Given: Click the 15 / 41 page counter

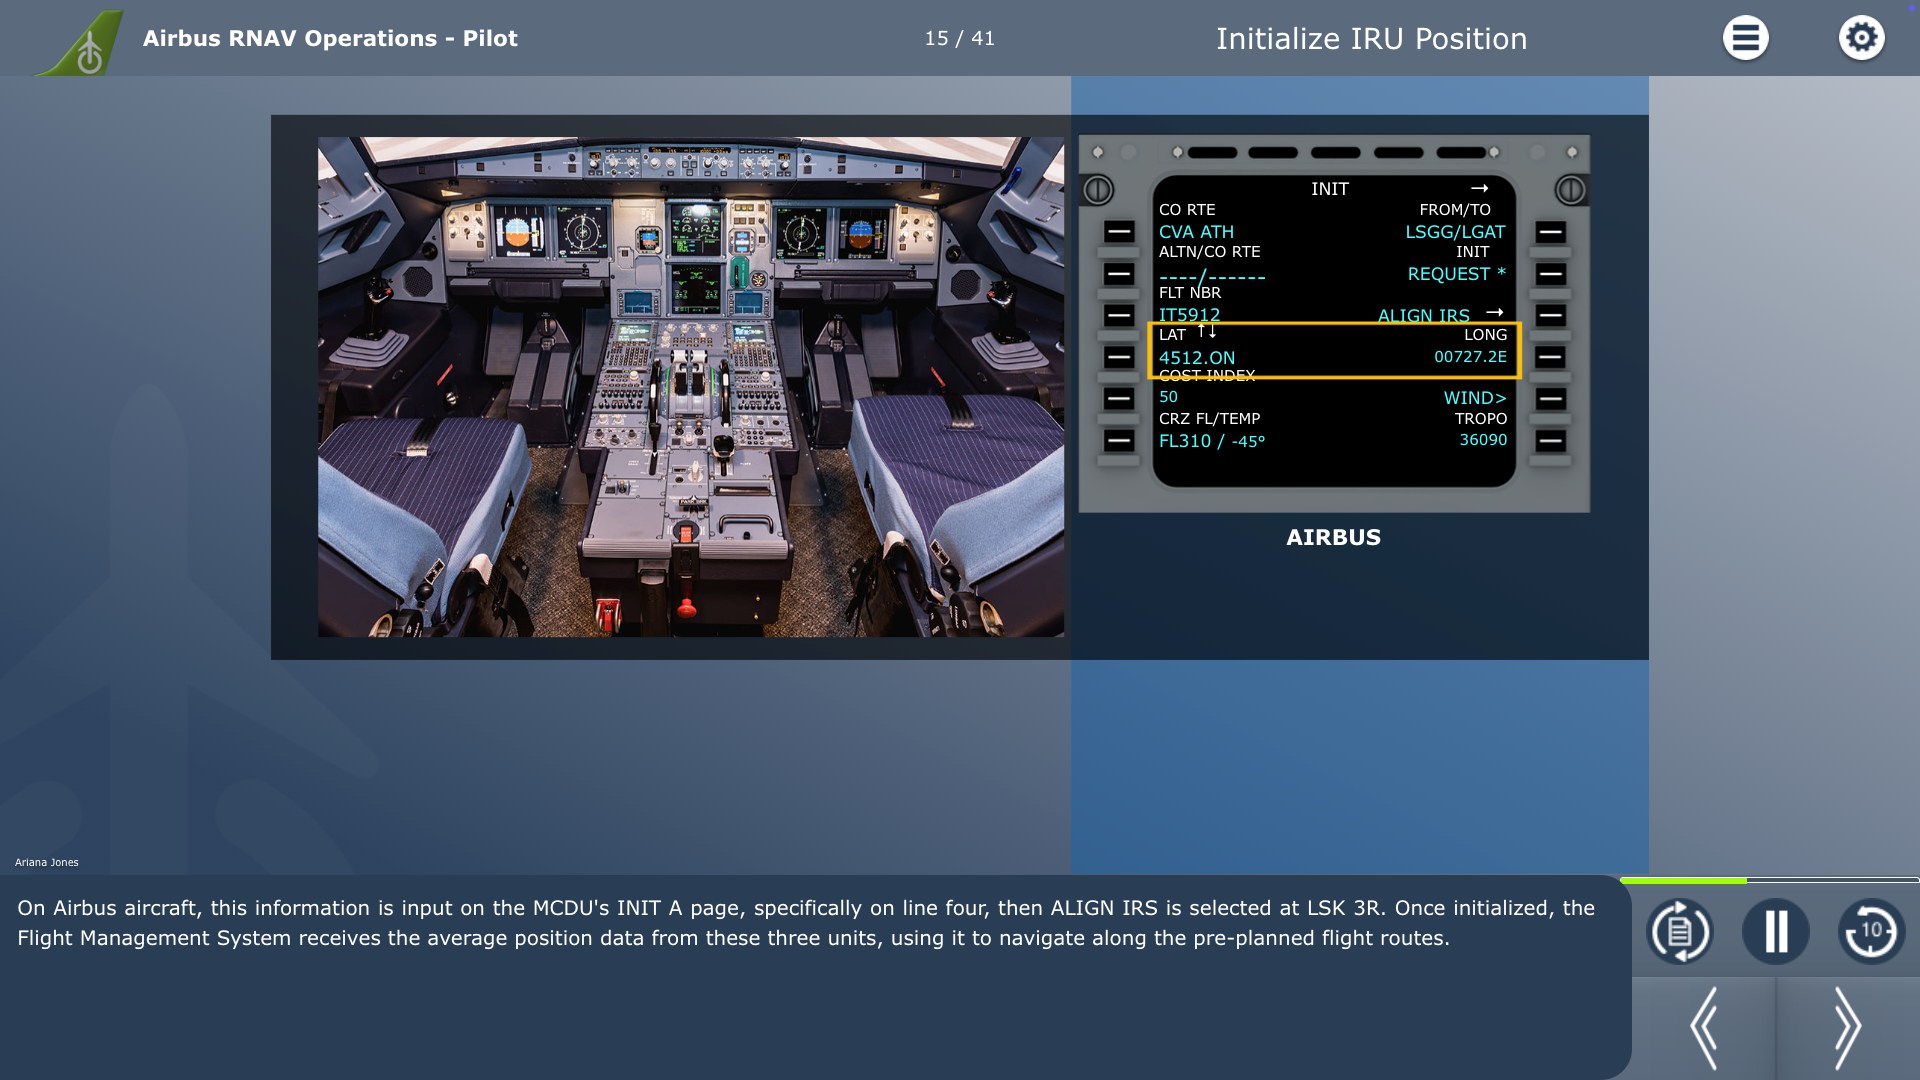Looking at the screenshot, I should point(959,38).
